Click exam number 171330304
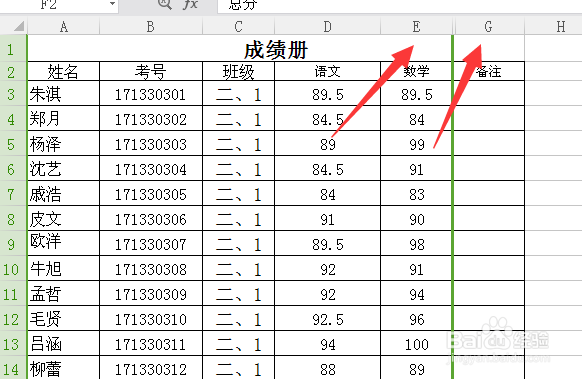 pos(151,169)
